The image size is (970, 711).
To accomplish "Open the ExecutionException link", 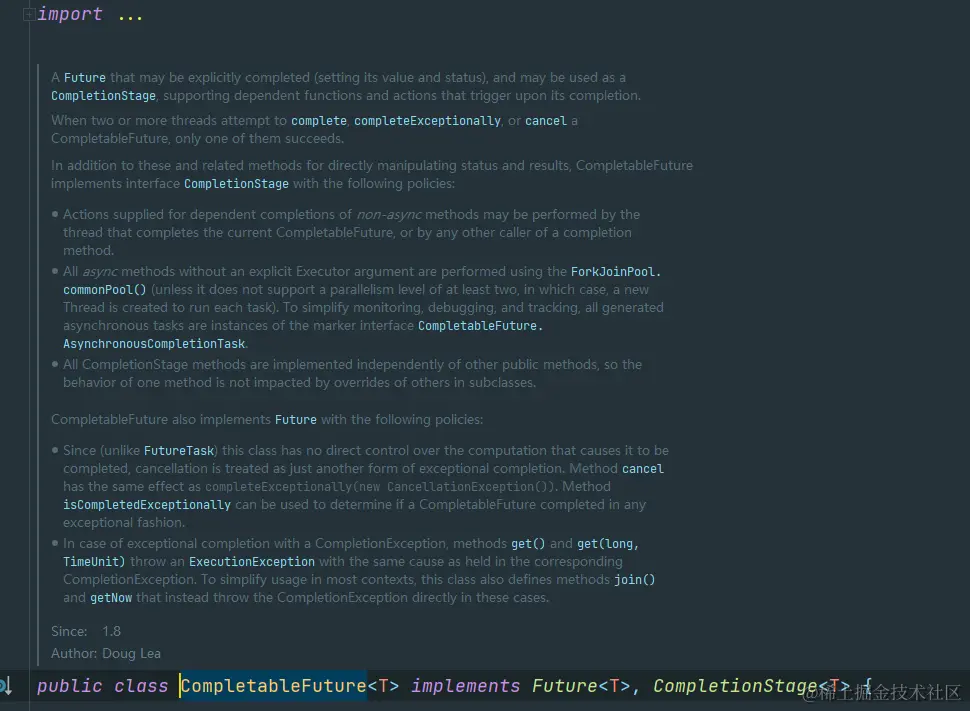I will pyautogui.click(x=252, y=561).
